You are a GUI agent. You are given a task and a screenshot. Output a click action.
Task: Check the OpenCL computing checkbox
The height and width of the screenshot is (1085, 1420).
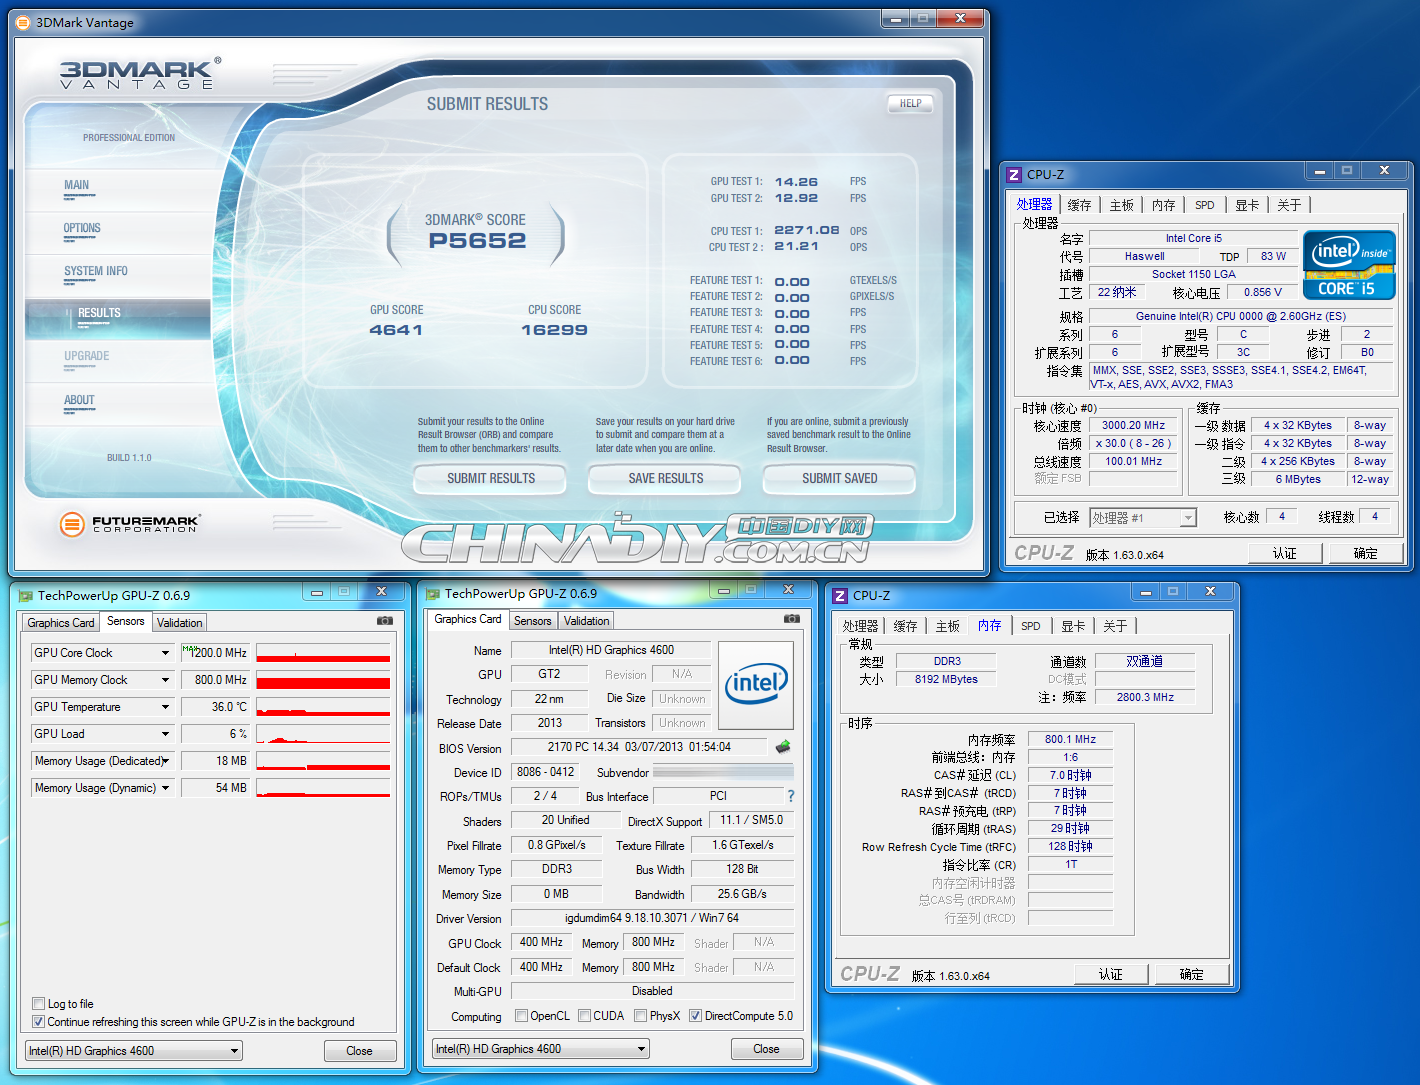point(521,1016)
